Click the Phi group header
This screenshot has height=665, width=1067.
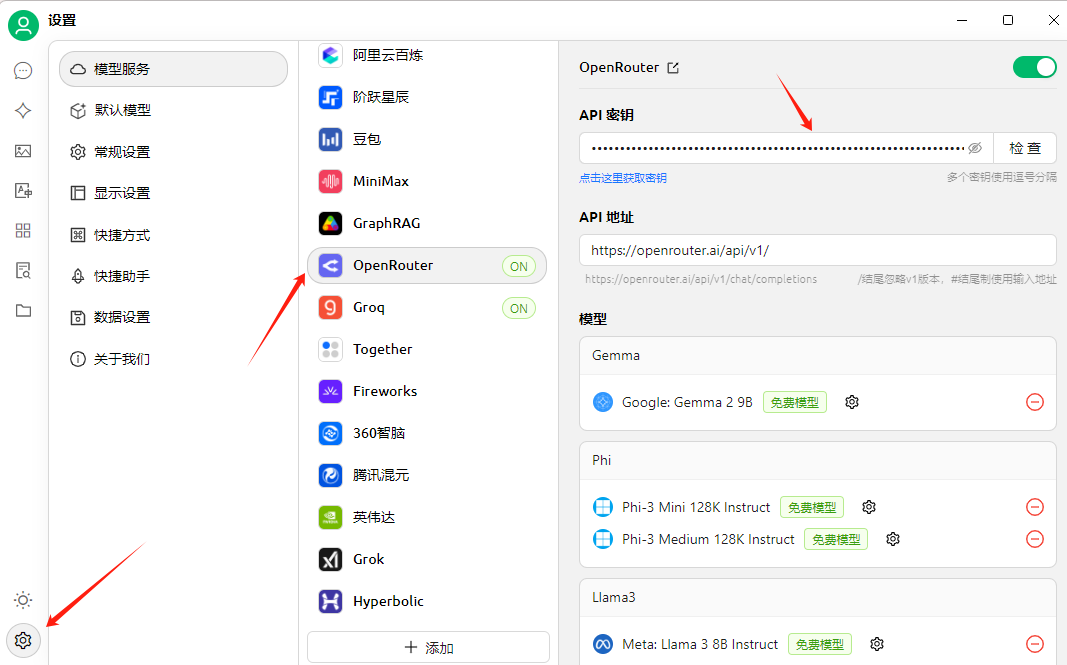tap(817, 460)
